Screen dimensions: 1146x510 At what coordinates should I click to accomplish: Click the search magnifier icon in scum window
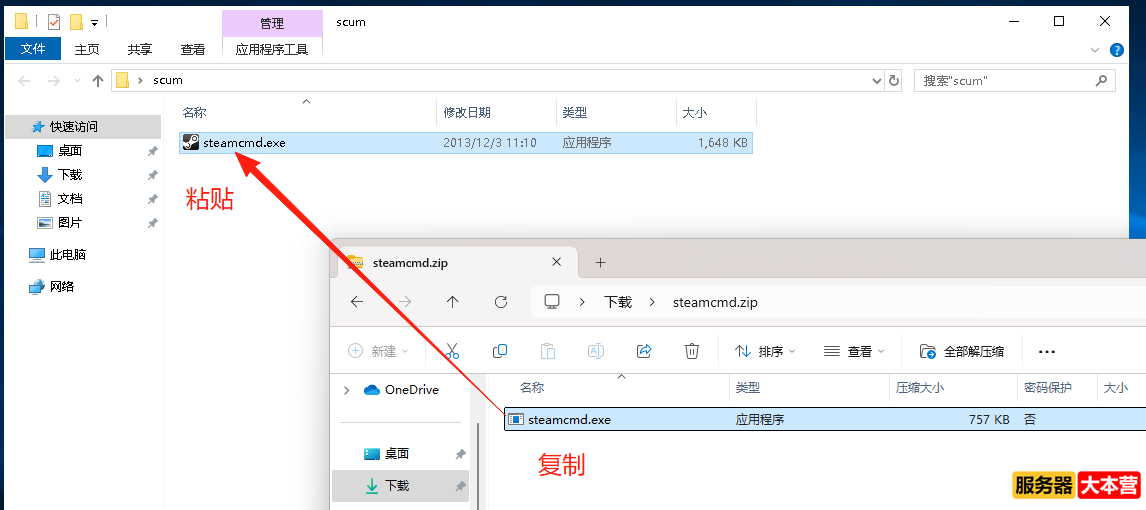click(x=1101, y=80)
